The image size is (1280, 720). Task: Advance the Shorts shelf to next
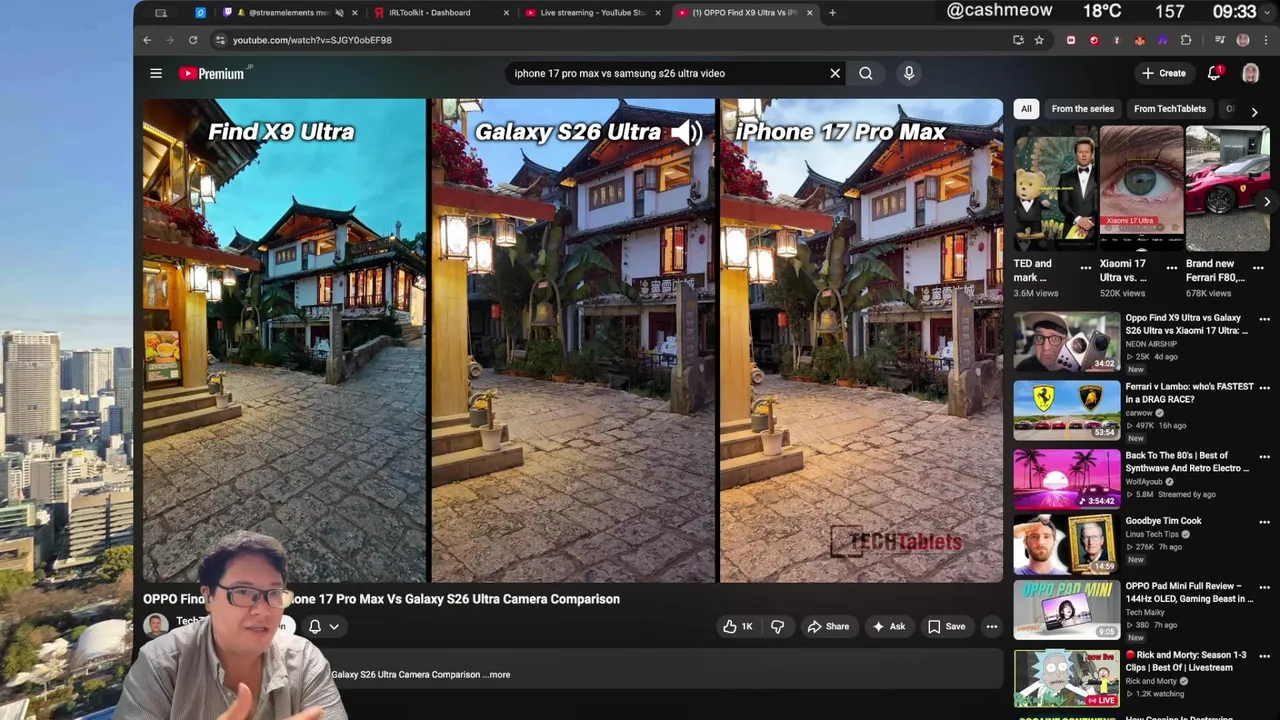click(1267, 202)
